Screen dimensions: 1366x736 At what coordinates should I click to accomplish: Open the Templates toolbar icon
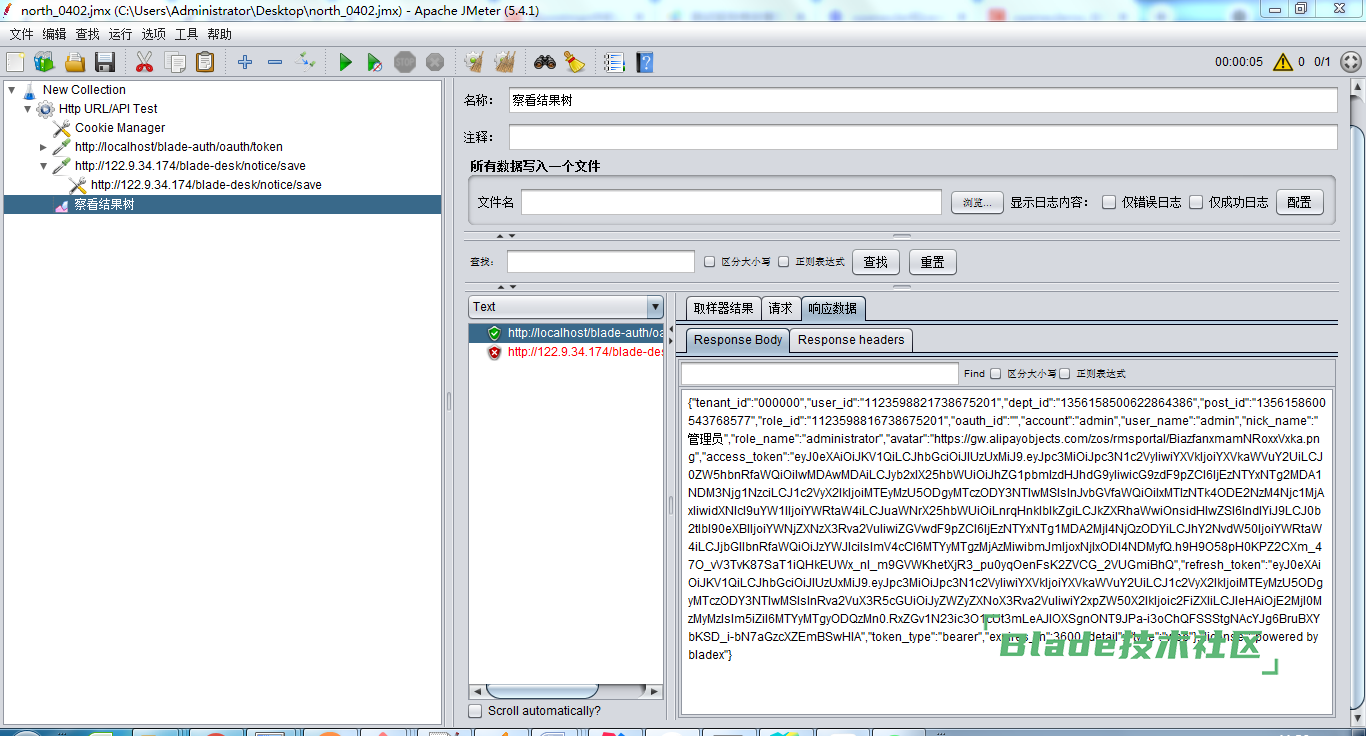click(x=44, y=62)
